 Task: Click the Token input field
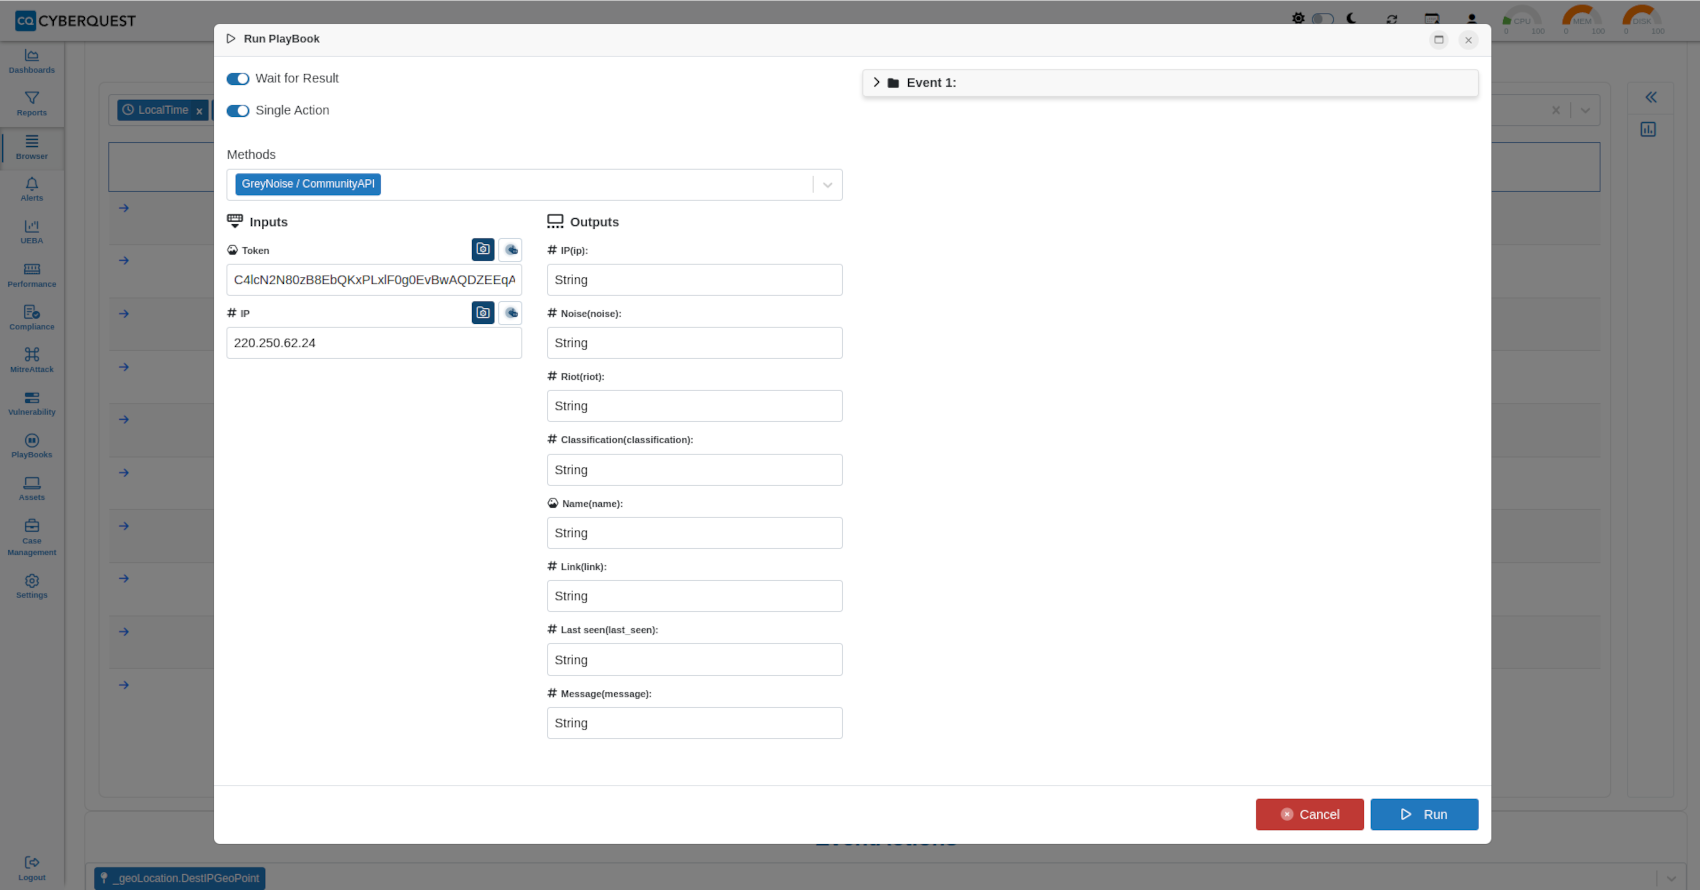click(374, 280)
